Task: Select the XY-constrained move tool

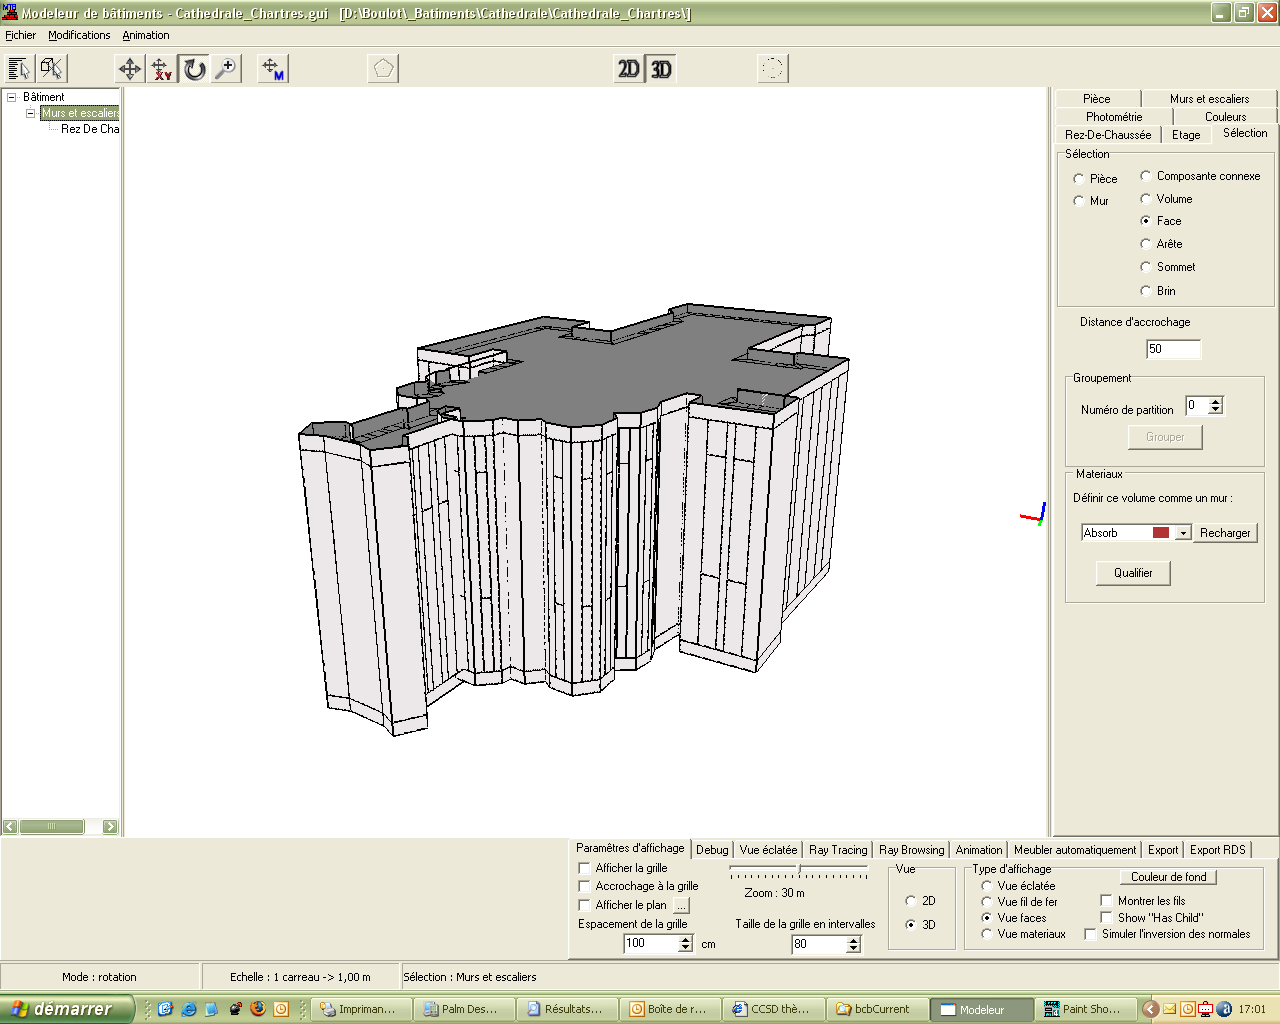Action: coord(162,69)
